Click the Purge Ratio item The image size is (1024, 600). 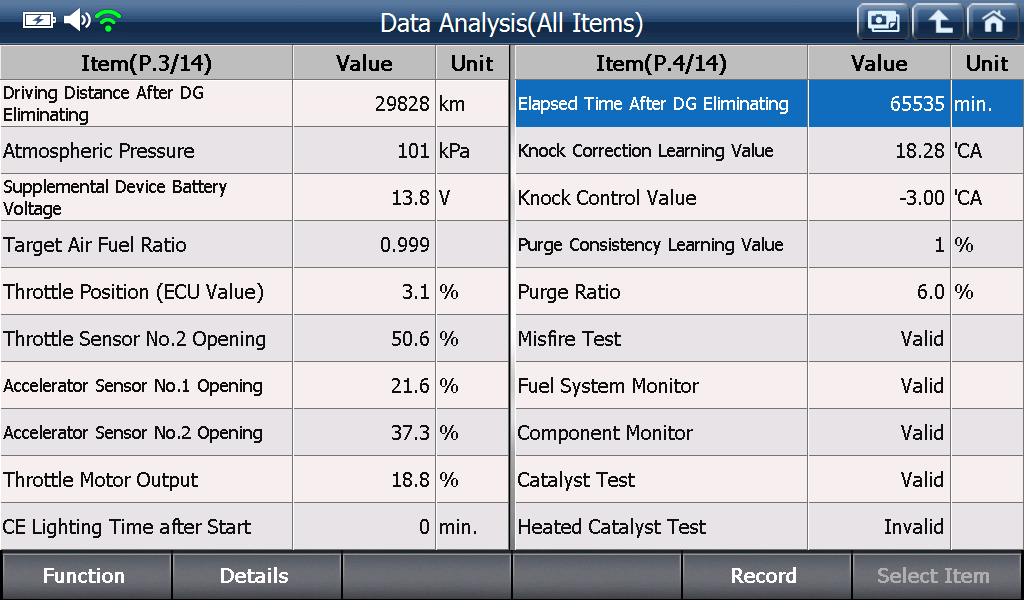(x=769, y=292)
